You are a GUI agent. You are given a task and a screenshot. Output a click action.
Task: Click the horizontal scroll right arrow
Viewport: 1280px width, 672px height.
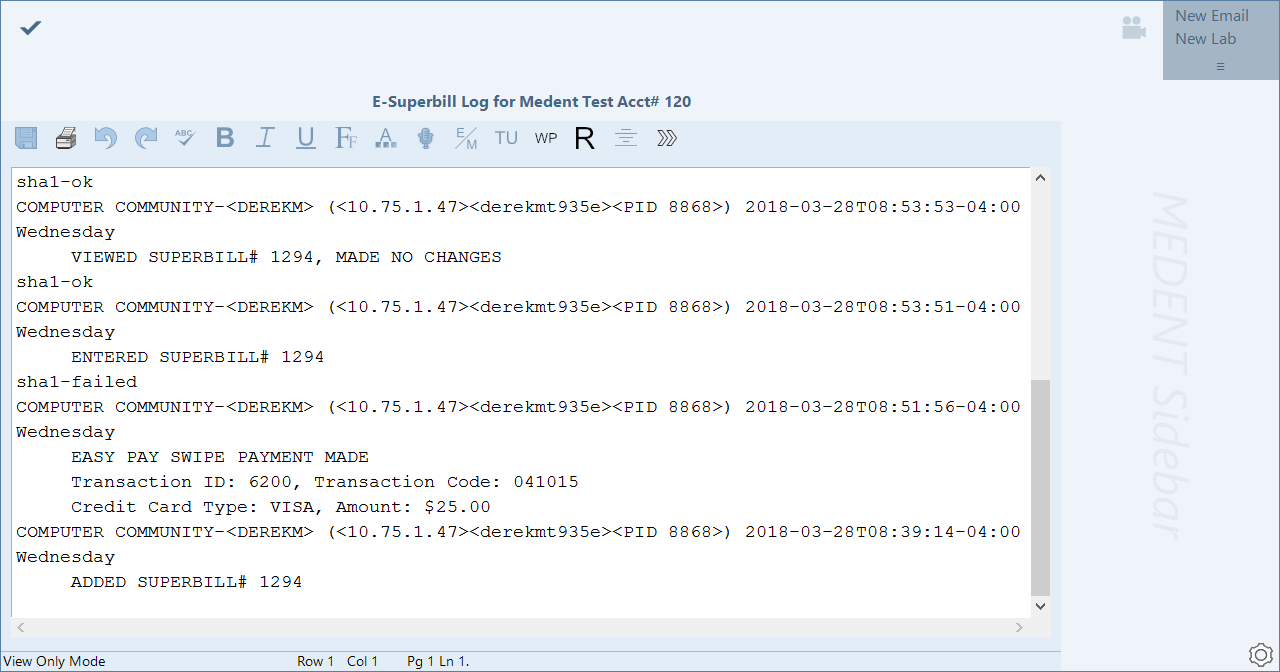1020,627
